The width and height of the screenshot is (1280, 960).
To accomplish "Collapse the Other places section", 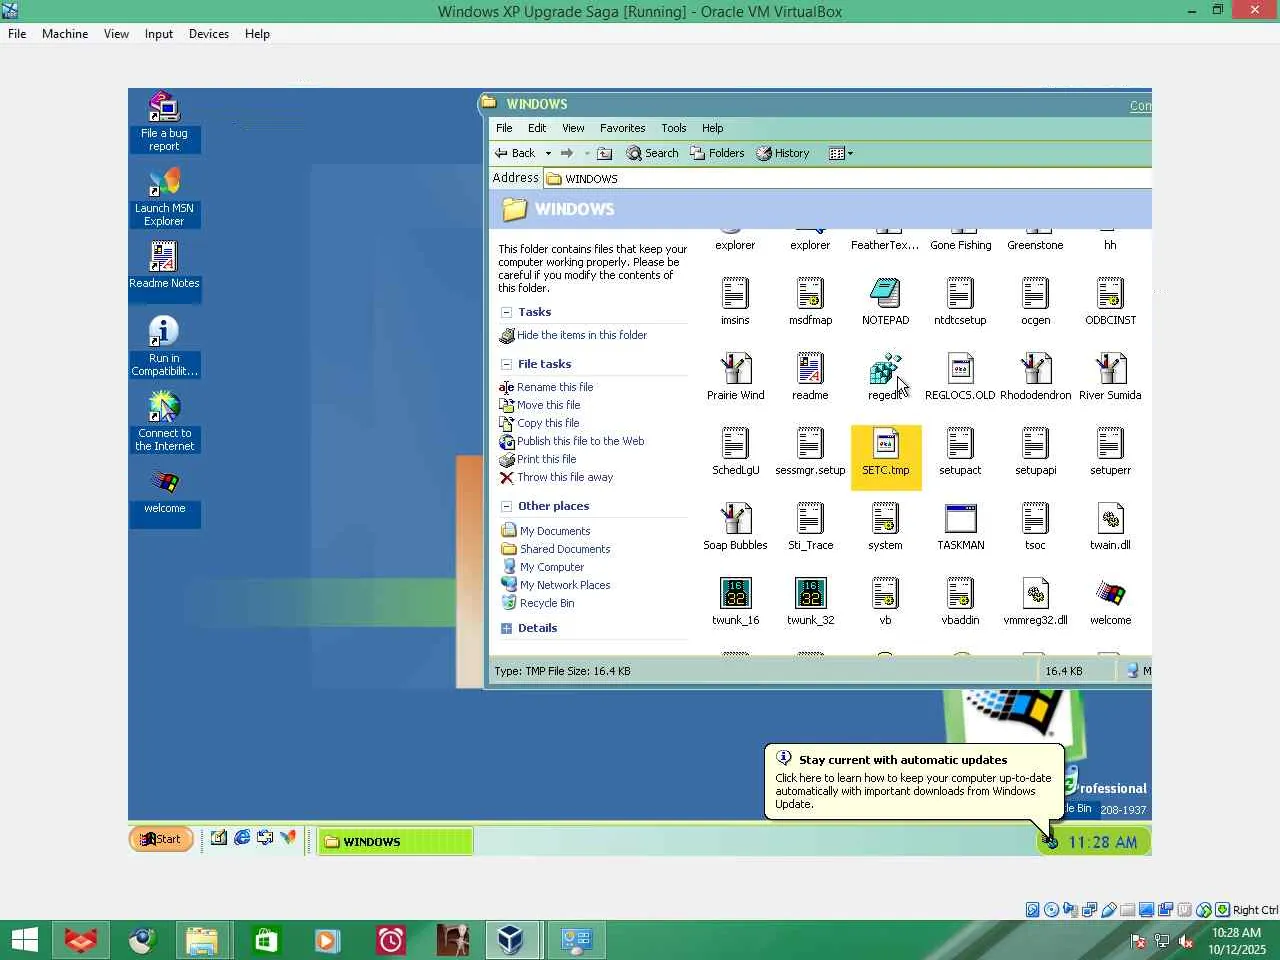I will point(506,506).
